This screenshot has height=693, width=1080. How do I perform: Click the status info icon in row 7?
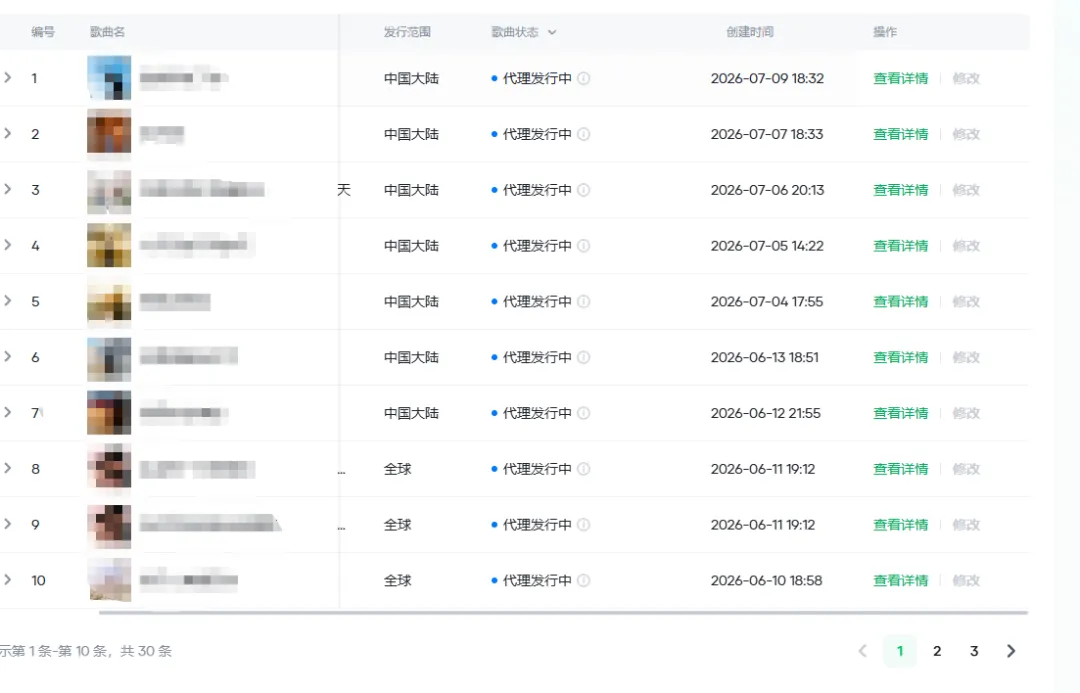coord(583,413)
